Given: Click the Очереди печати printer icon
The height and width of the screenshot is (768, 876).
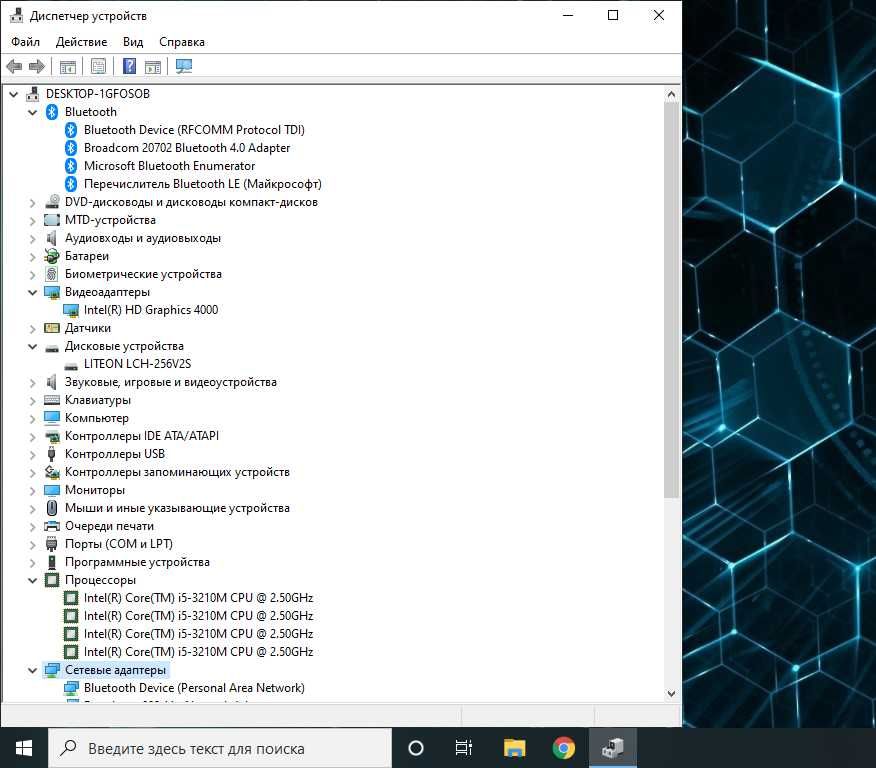Looking at the screenshot, I should [52, 526].
